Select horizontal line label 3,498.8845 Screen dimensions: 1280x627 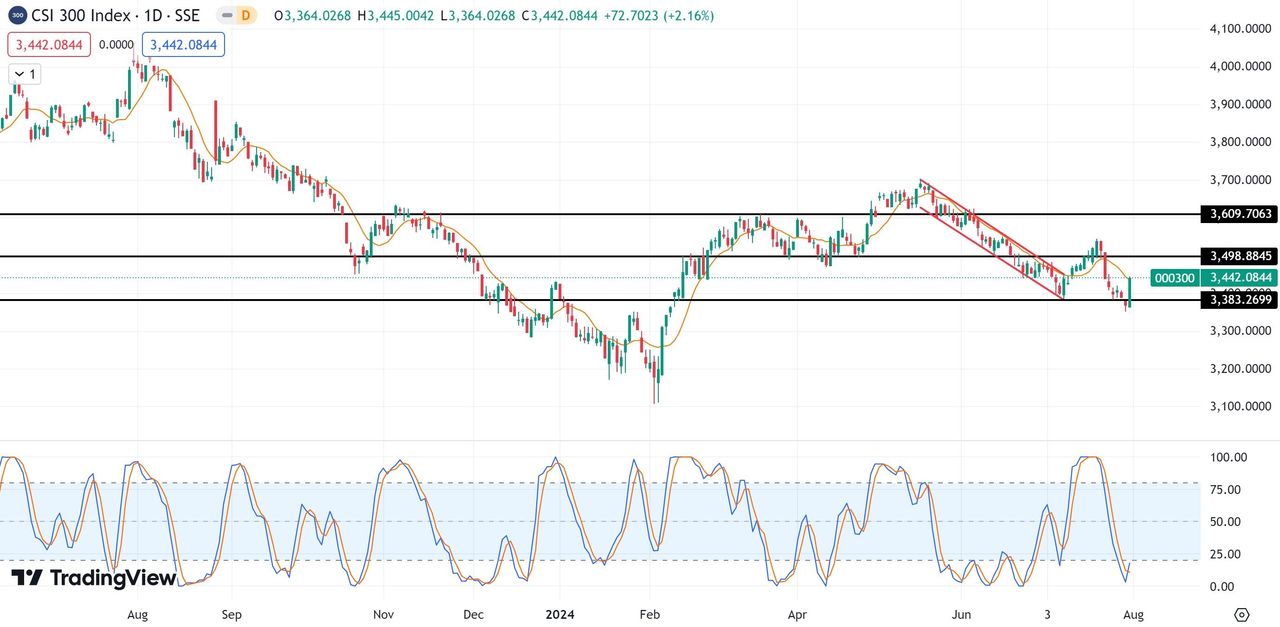tap(1239, 256)
